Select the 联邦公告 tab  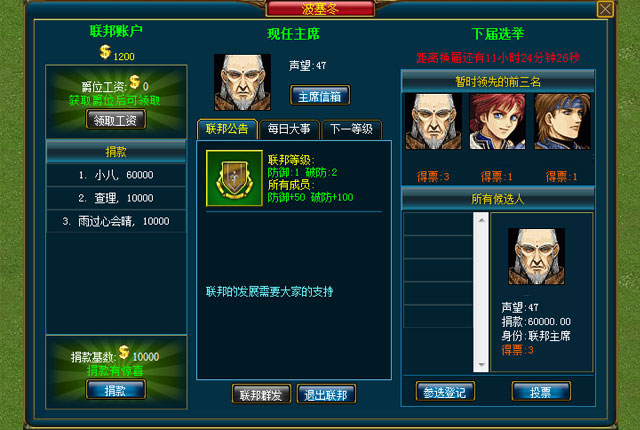pos(227,129)
